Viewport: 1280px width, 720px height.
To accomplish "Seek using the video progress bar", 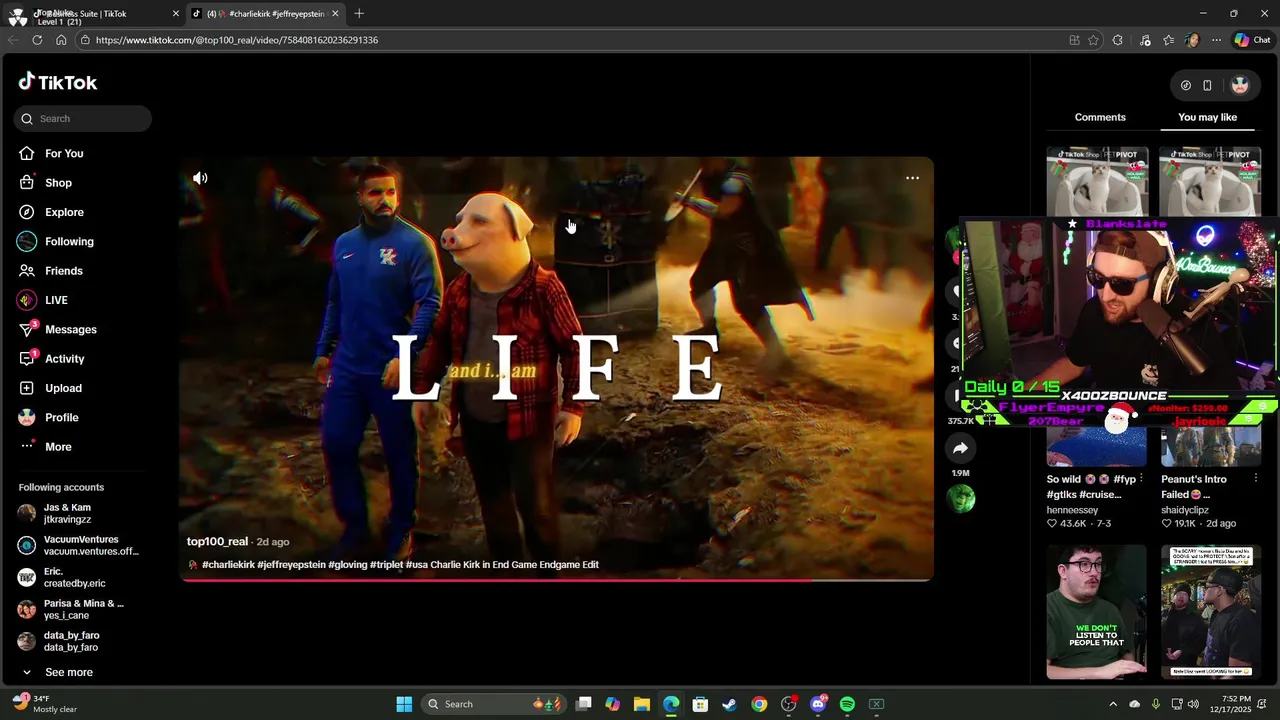I will (556, 579).
